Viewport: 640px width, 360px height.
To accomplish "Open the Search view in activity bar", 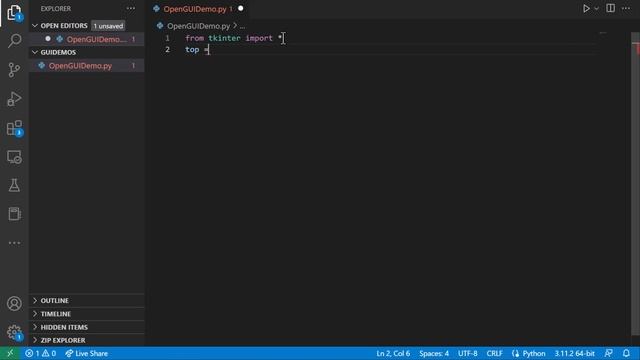I will 14,40.
